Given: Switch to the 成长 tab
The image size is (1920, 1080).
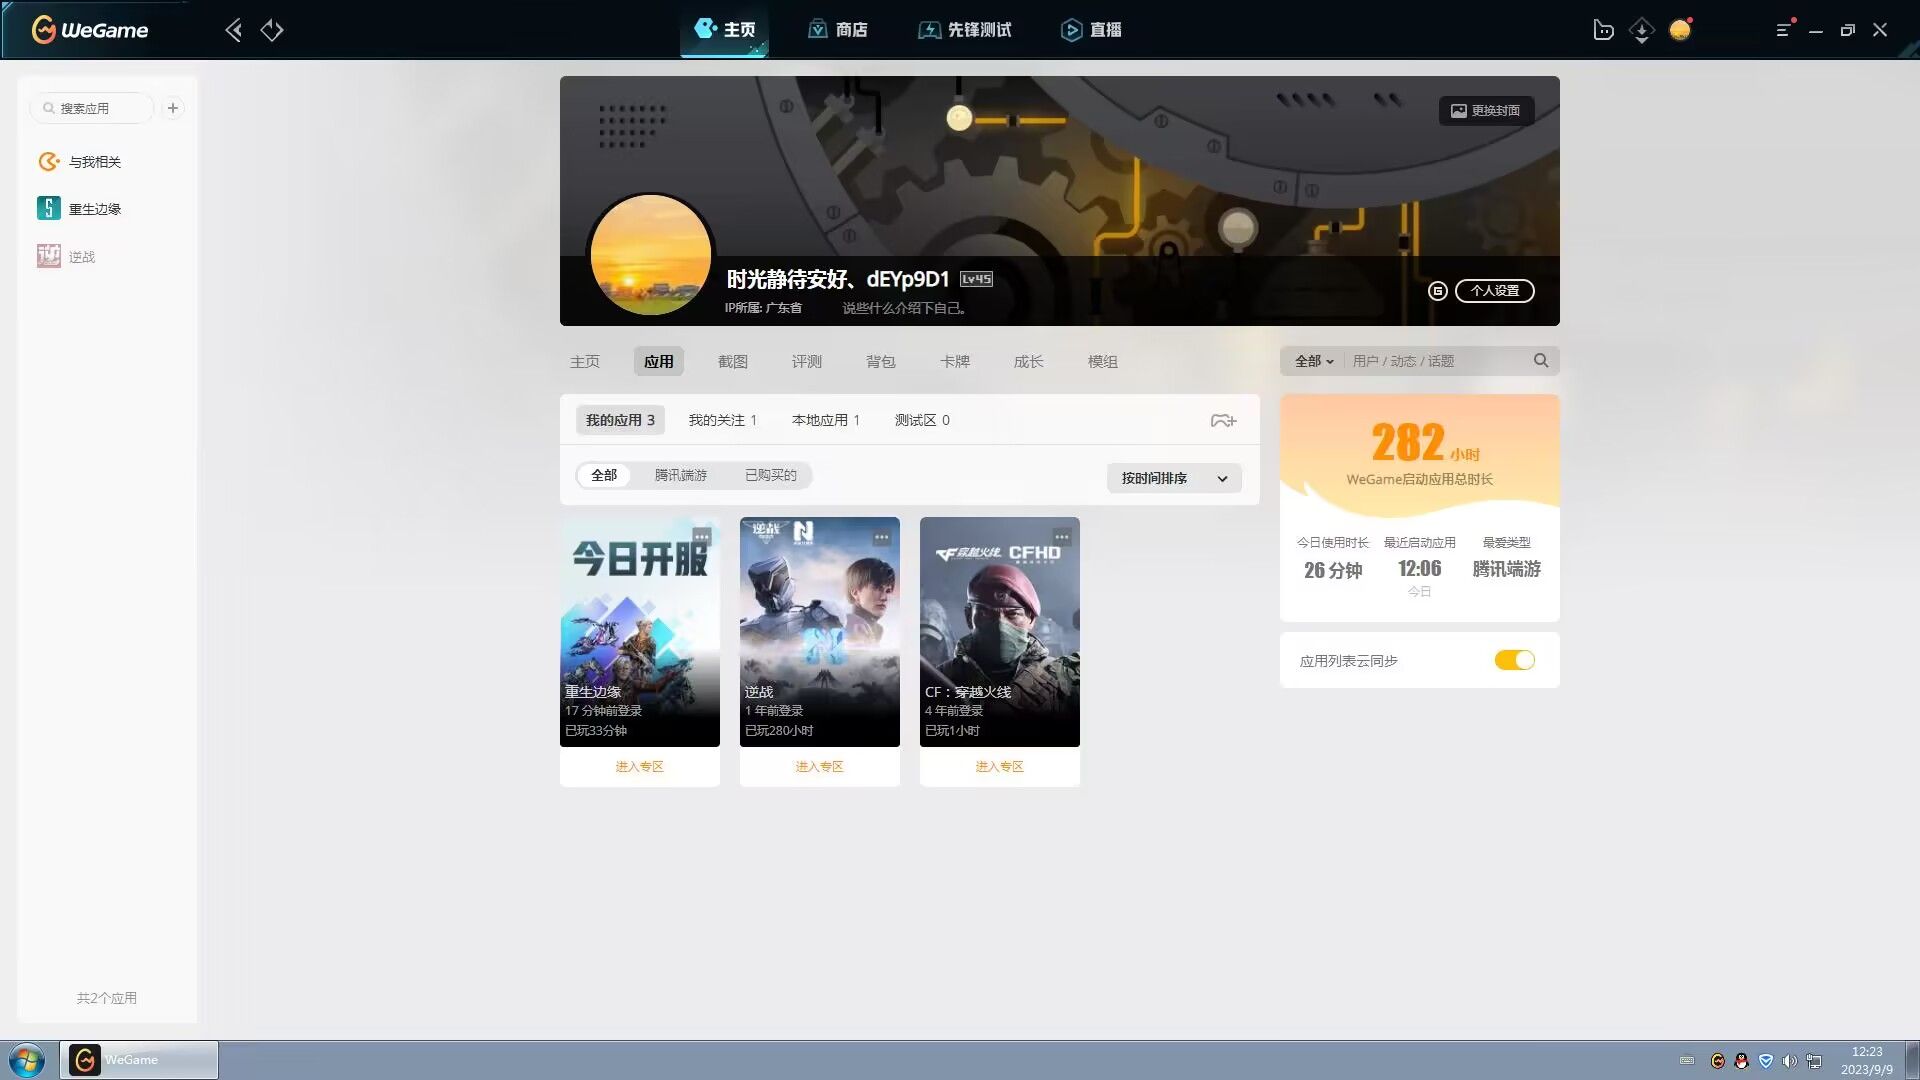Looking at the screenshot, I should [1029, 362].
